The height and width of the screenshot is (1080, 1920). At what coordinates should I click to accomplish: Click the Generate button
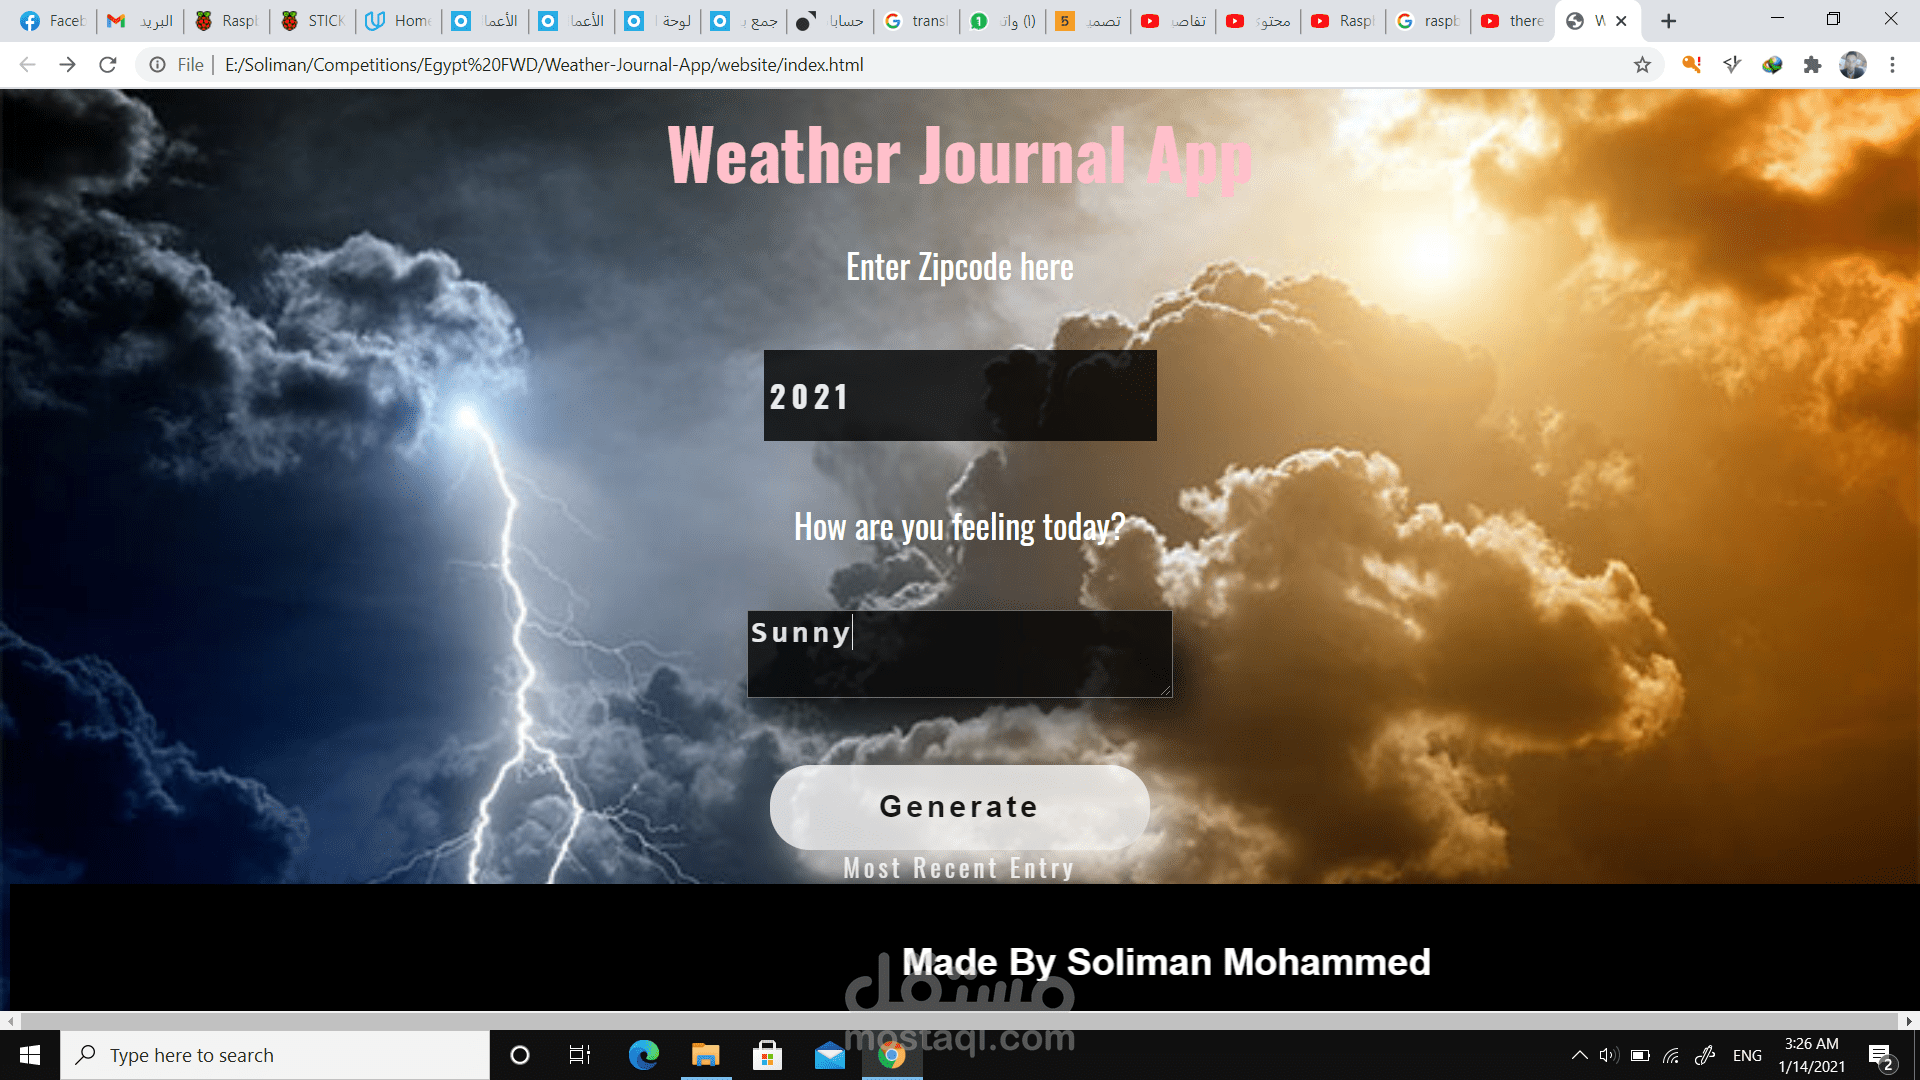tap(959, 807)
